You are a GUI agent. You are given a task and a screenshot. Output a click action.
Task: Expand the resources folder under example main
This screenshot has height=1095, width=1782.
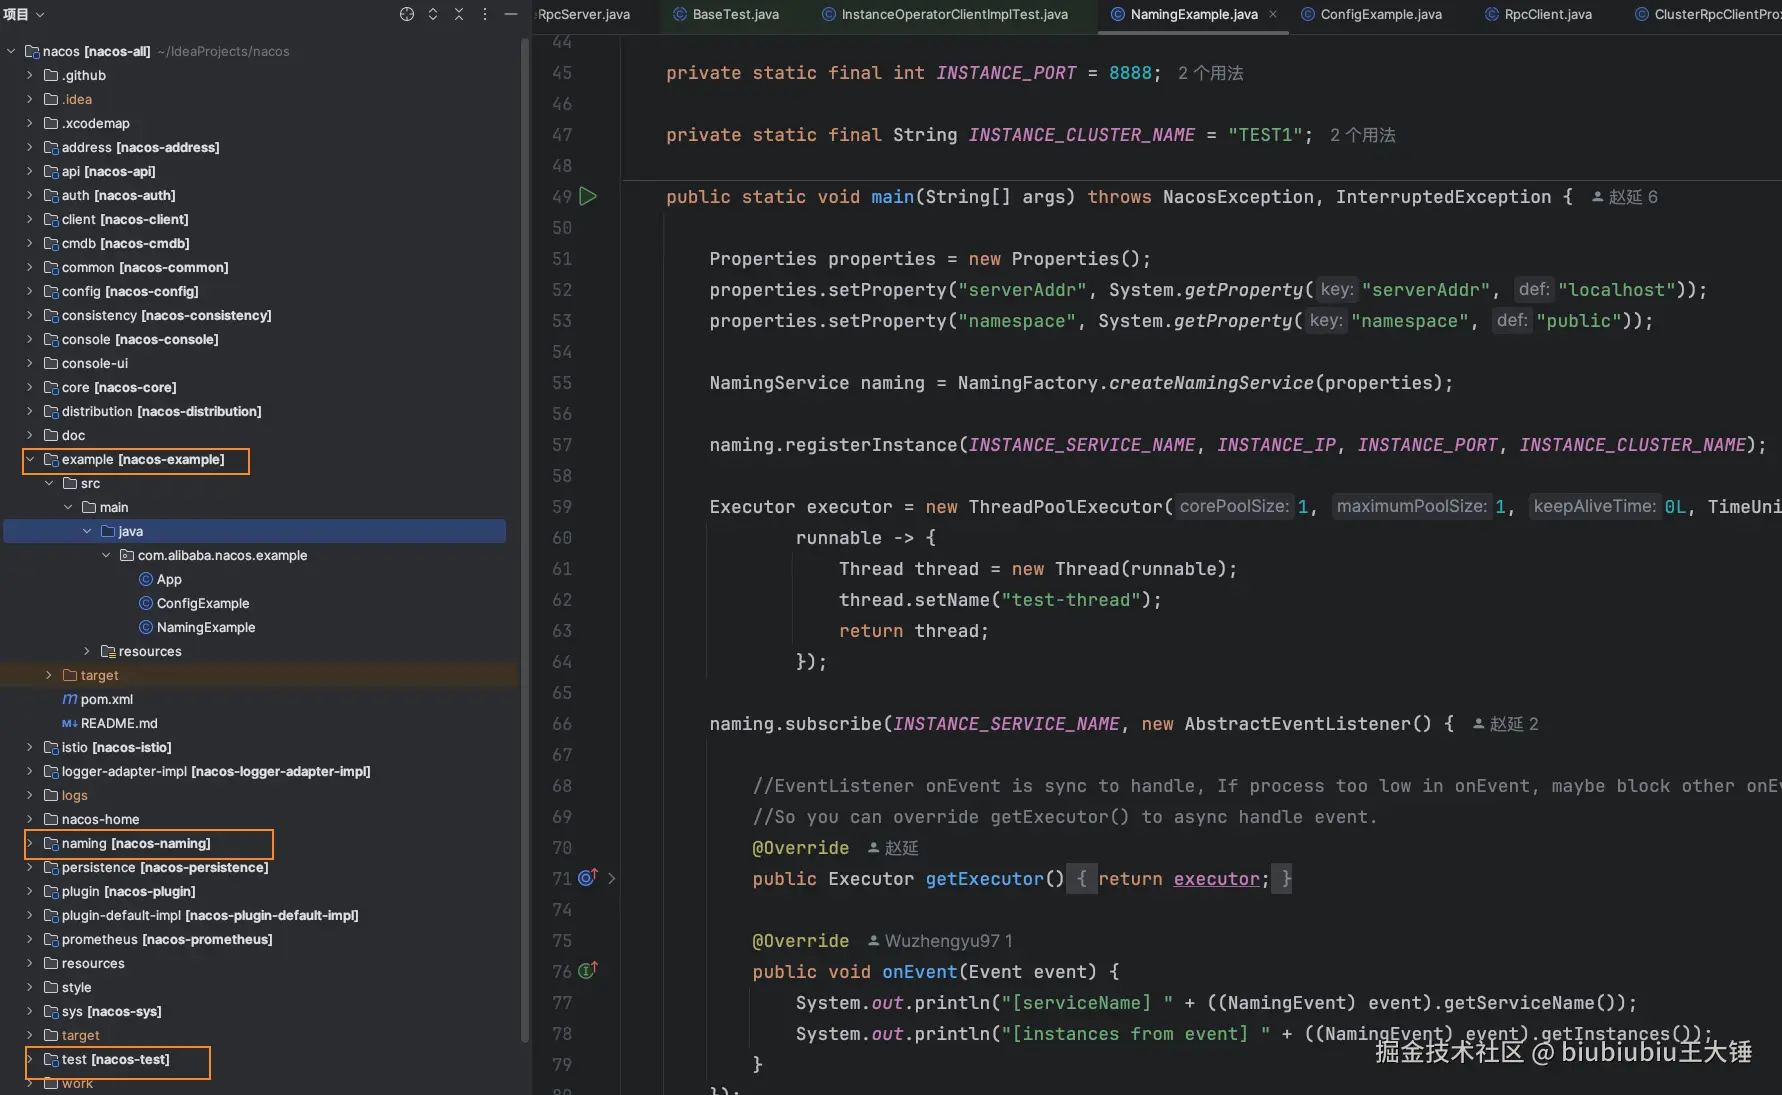pos(87,651)
